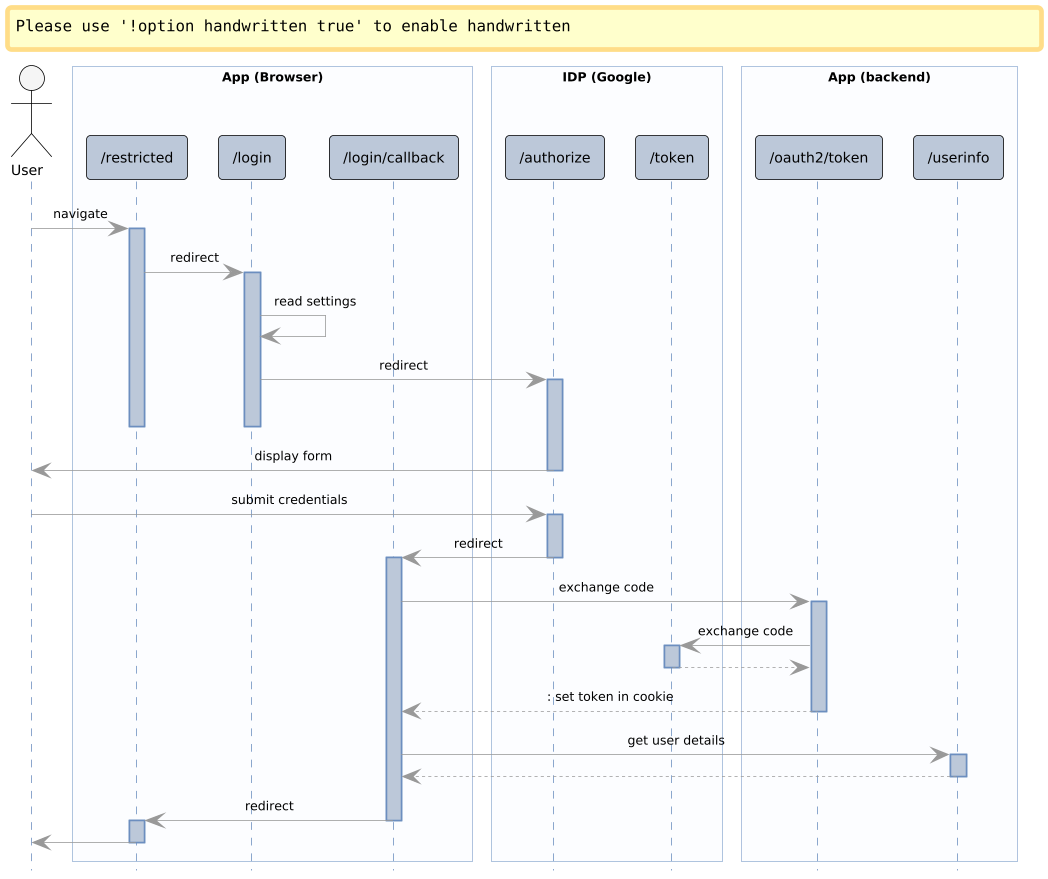1048x879 pixels.
Task: Select the /restricted participant box
Action: point(136,158)
